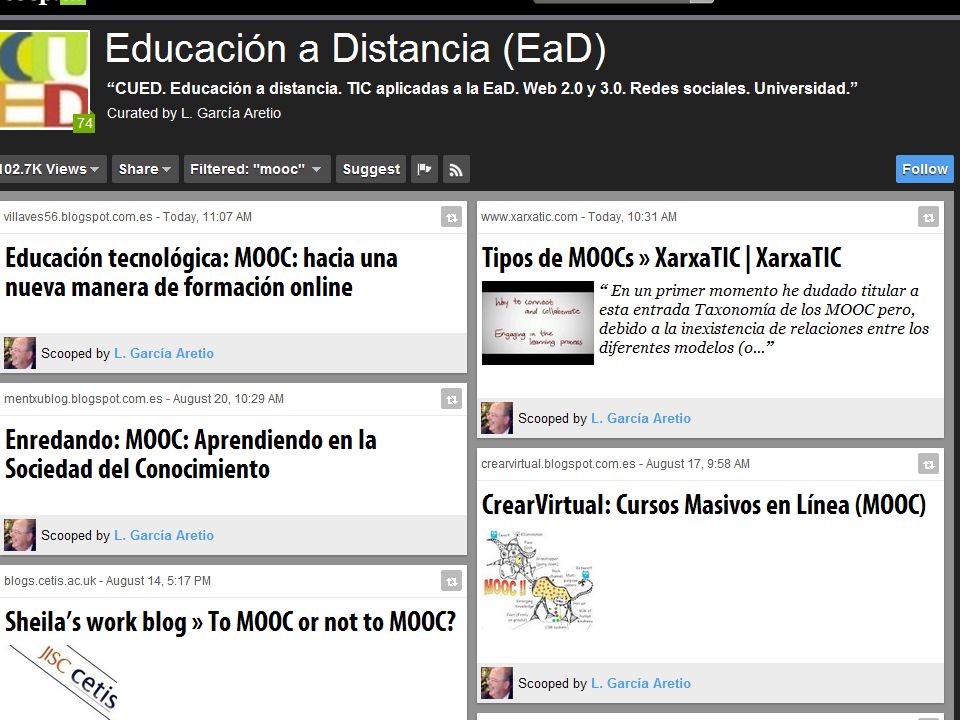
Task: Click curator avatar on the Educación tecnológica post
Action: tap(20, 353)
